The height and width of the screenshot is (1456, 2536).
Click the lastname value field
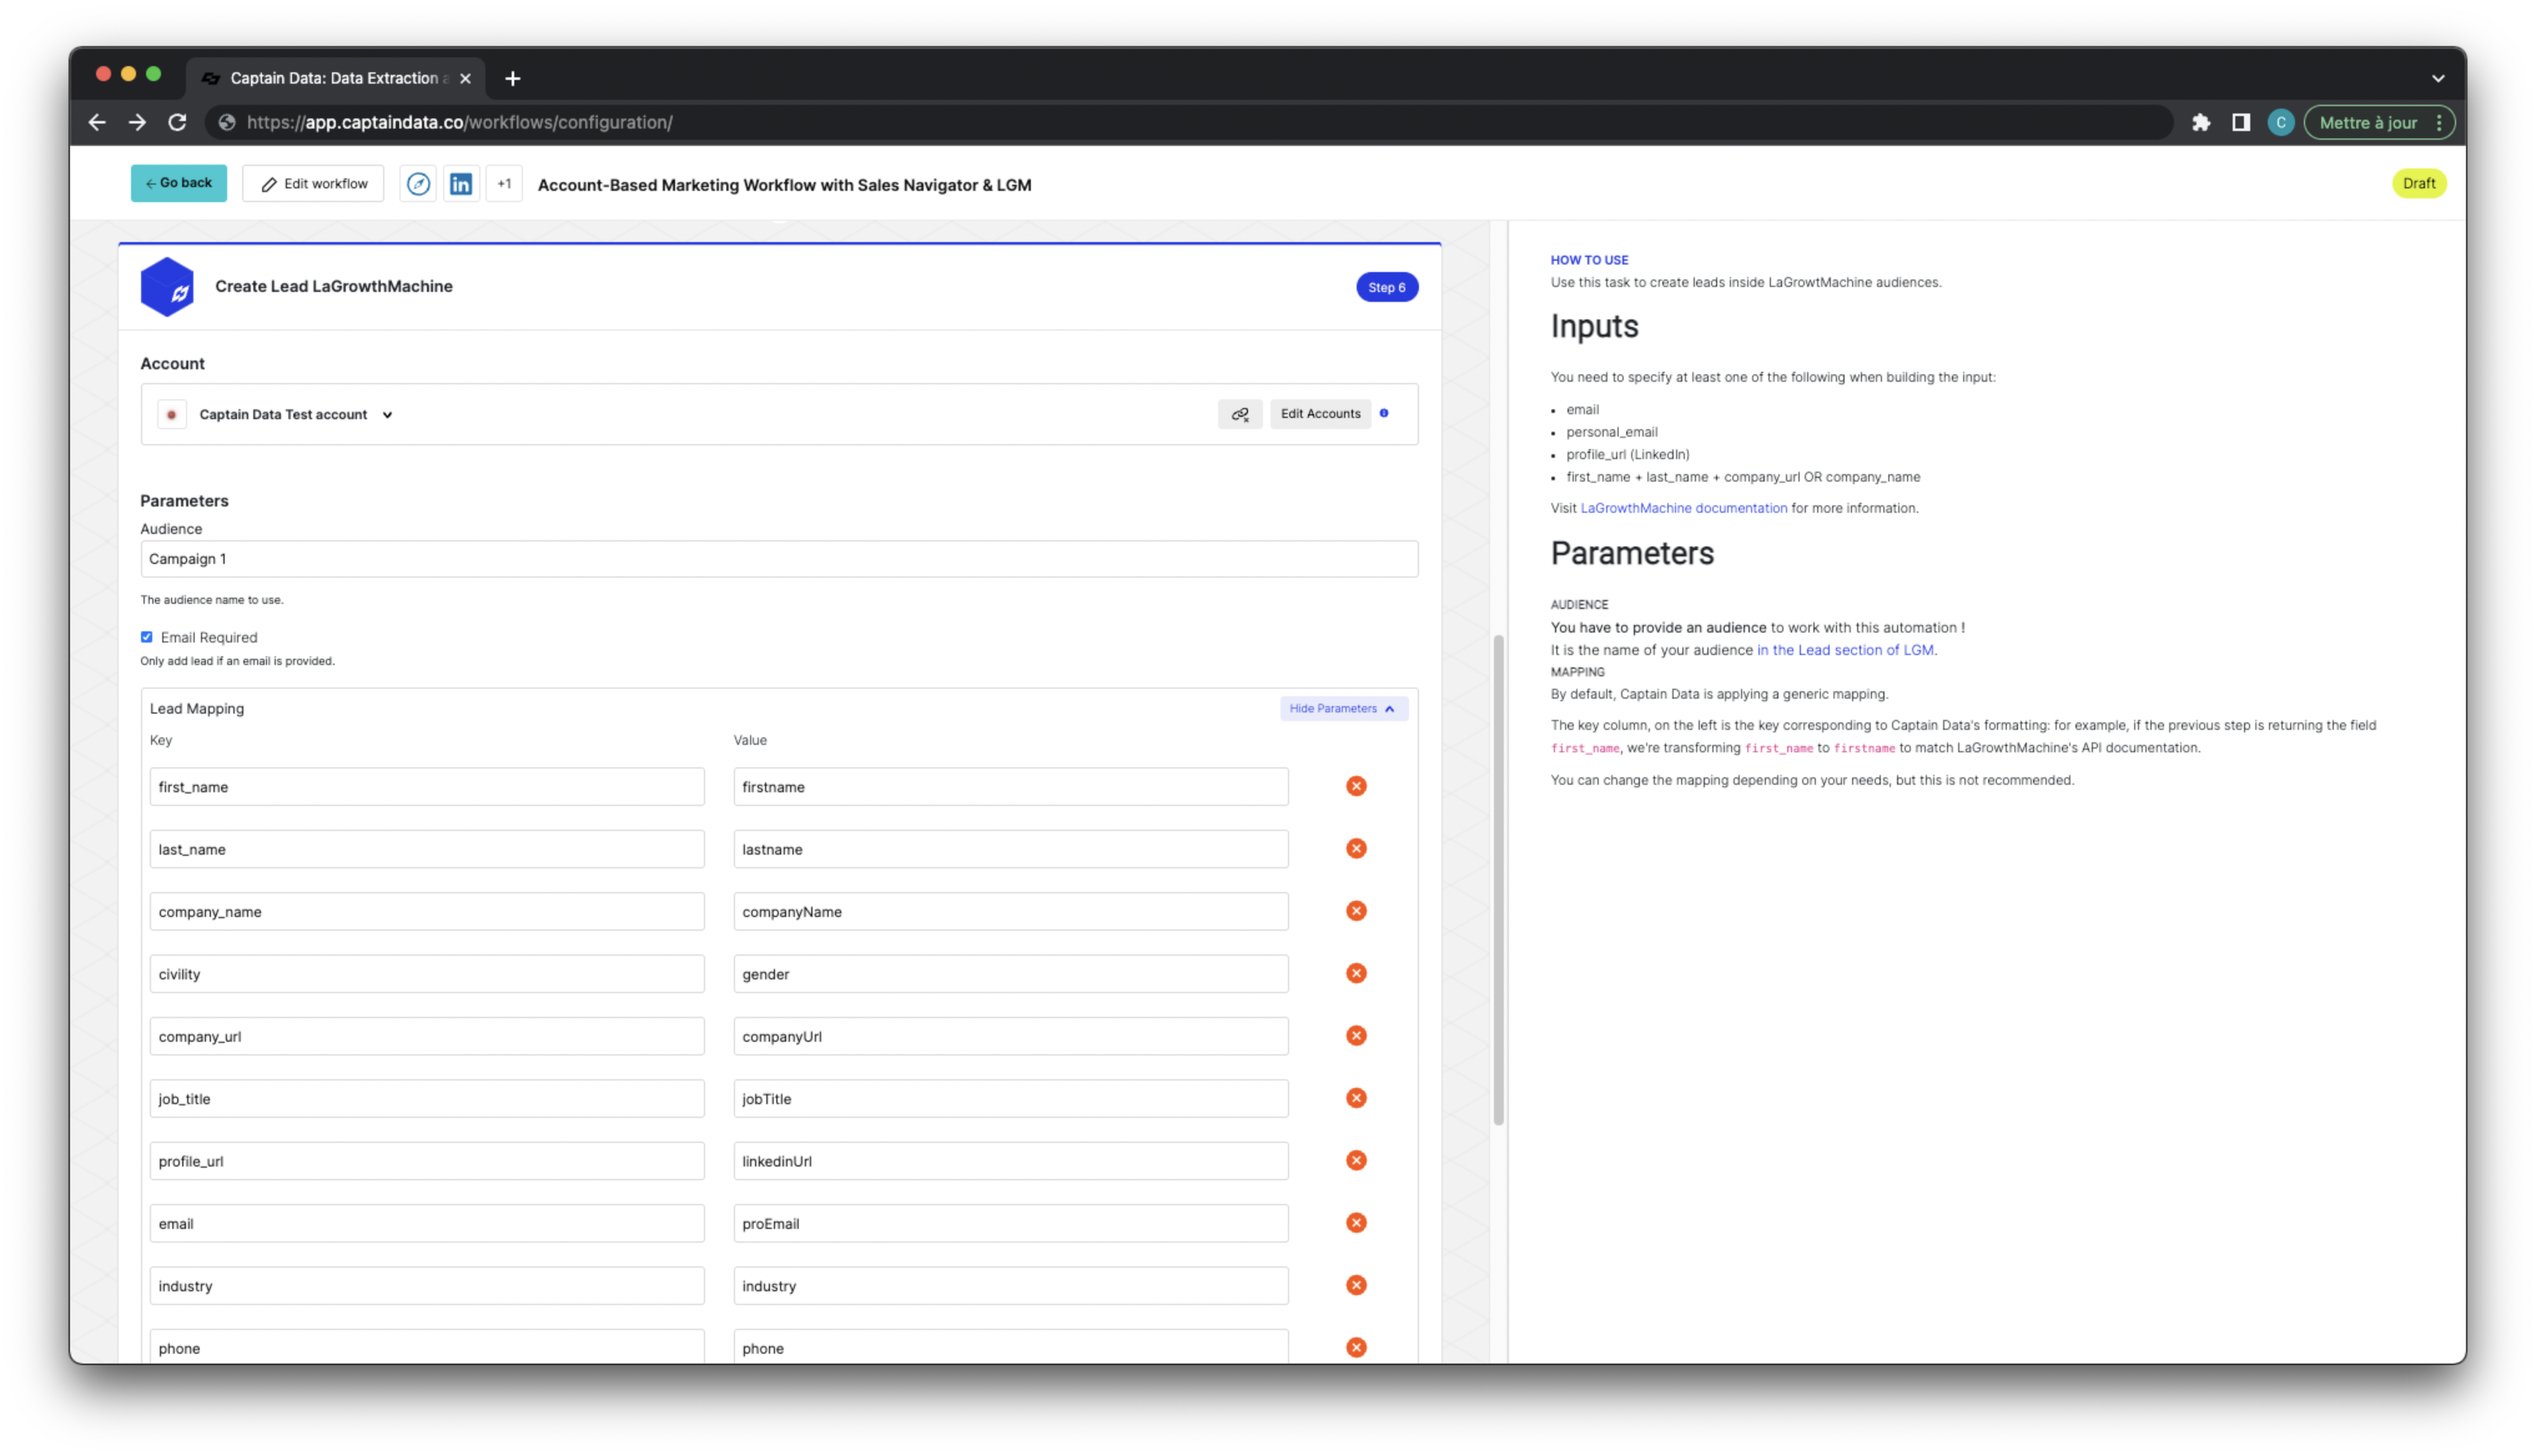[x=1010, y=849]
